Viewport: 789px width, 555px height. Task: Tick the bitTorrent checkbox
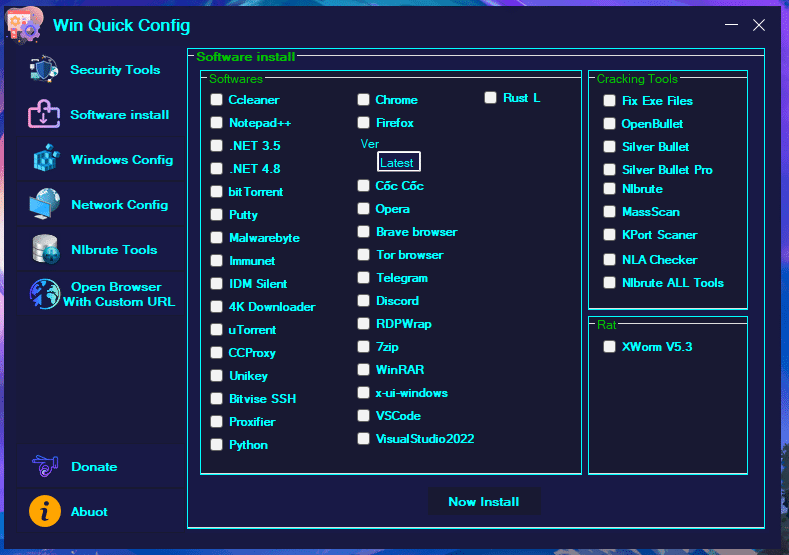click(216, 191)
